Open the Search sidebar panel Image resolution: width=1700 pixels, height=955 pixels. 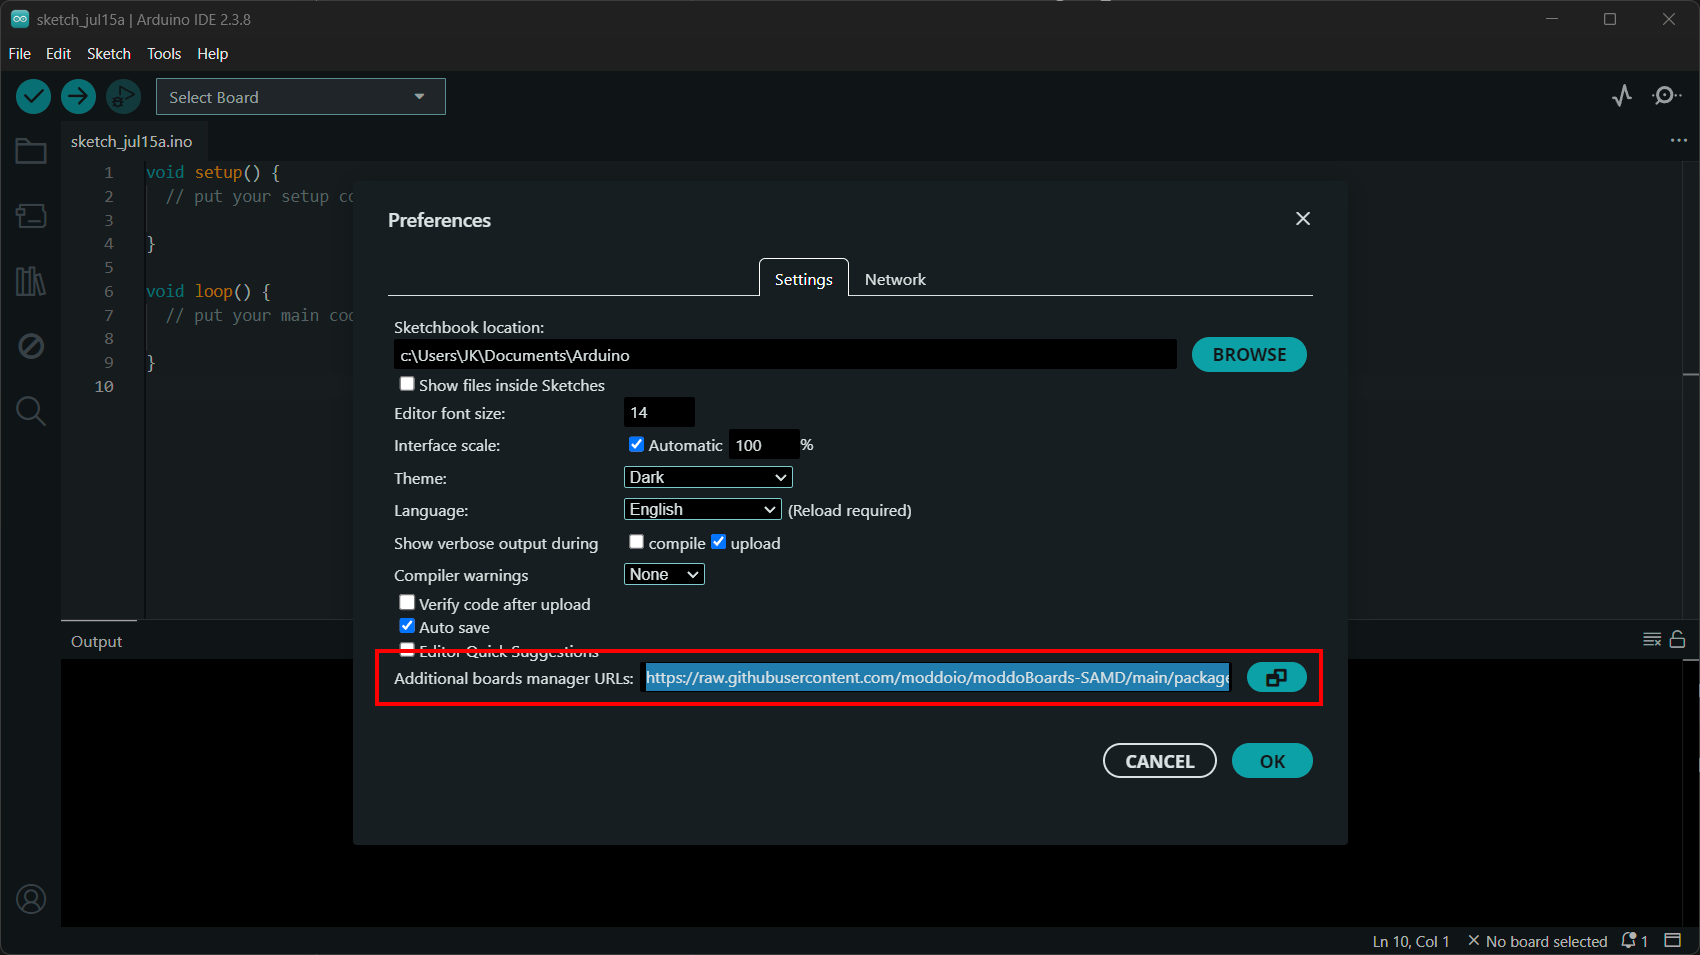31,411
